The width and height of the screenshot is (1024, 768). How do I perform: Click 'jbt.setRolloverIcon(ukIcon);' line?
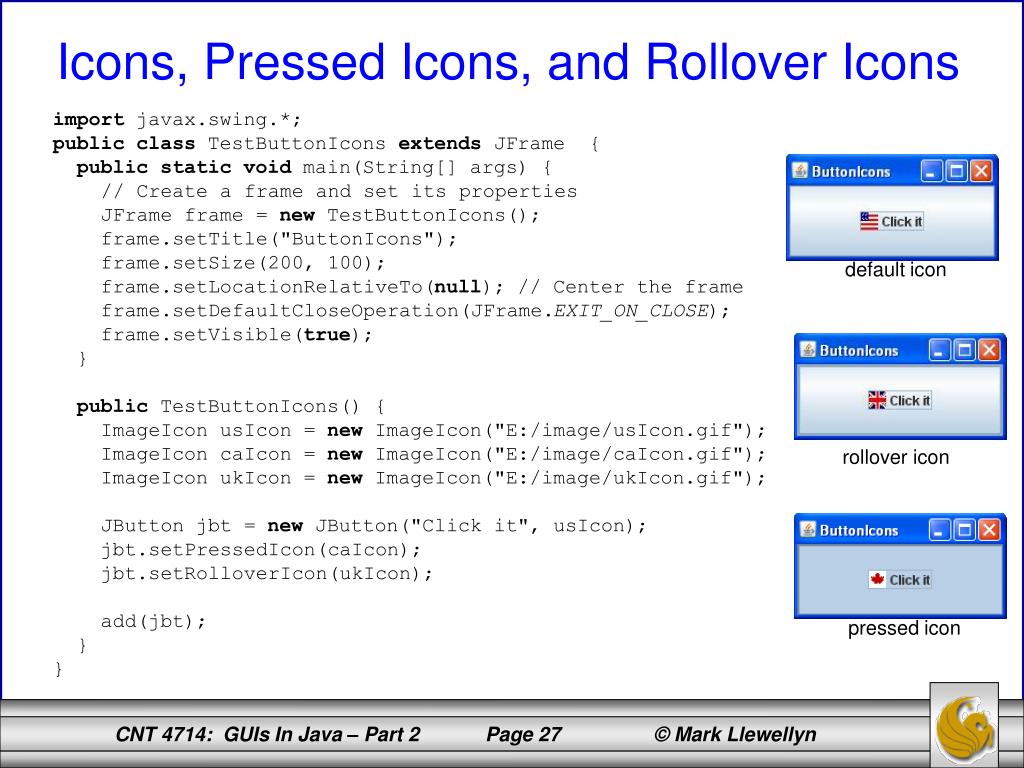point(267,574)
